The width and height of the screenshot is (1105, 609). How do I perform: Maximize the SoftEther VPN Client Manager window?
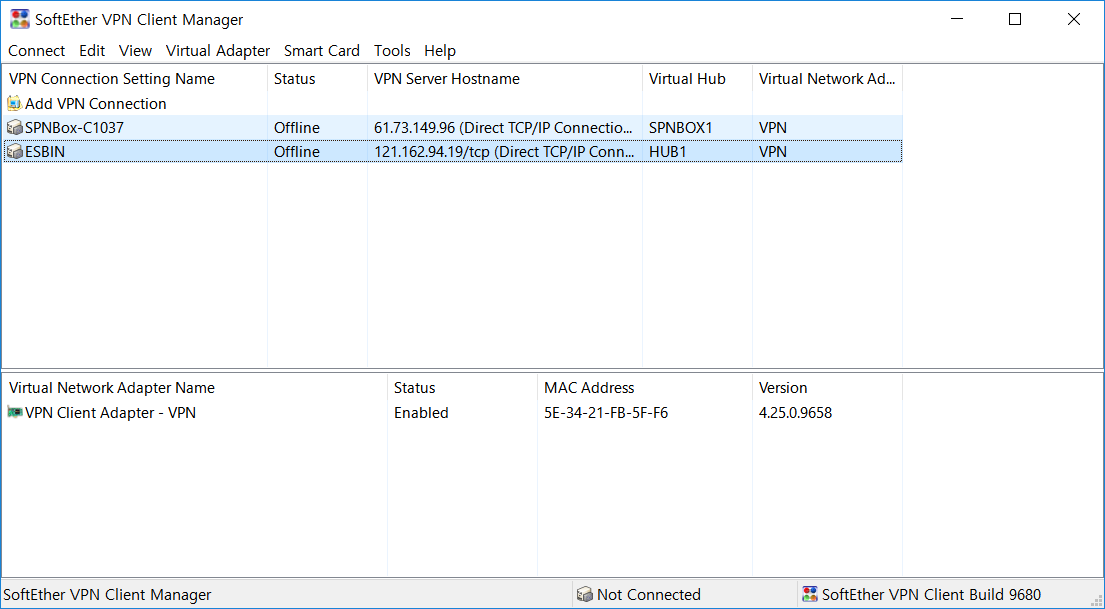tap(1015, 19)
